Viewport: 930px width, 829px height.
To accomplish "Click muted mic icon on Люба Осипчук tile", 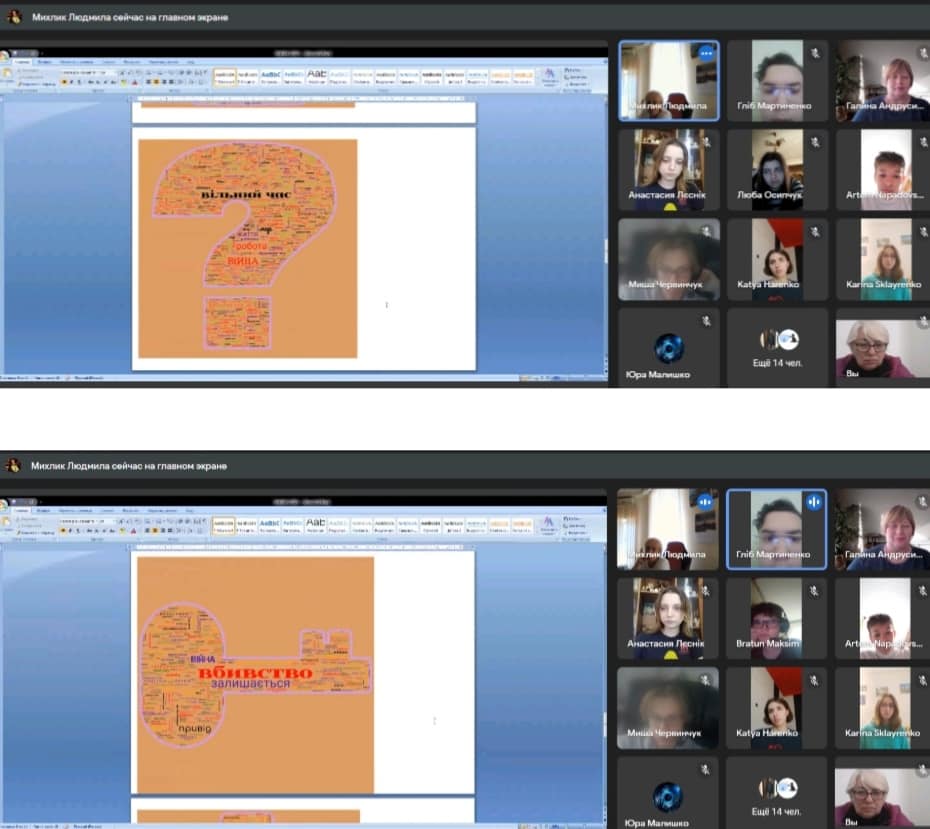I will [815, 141].
